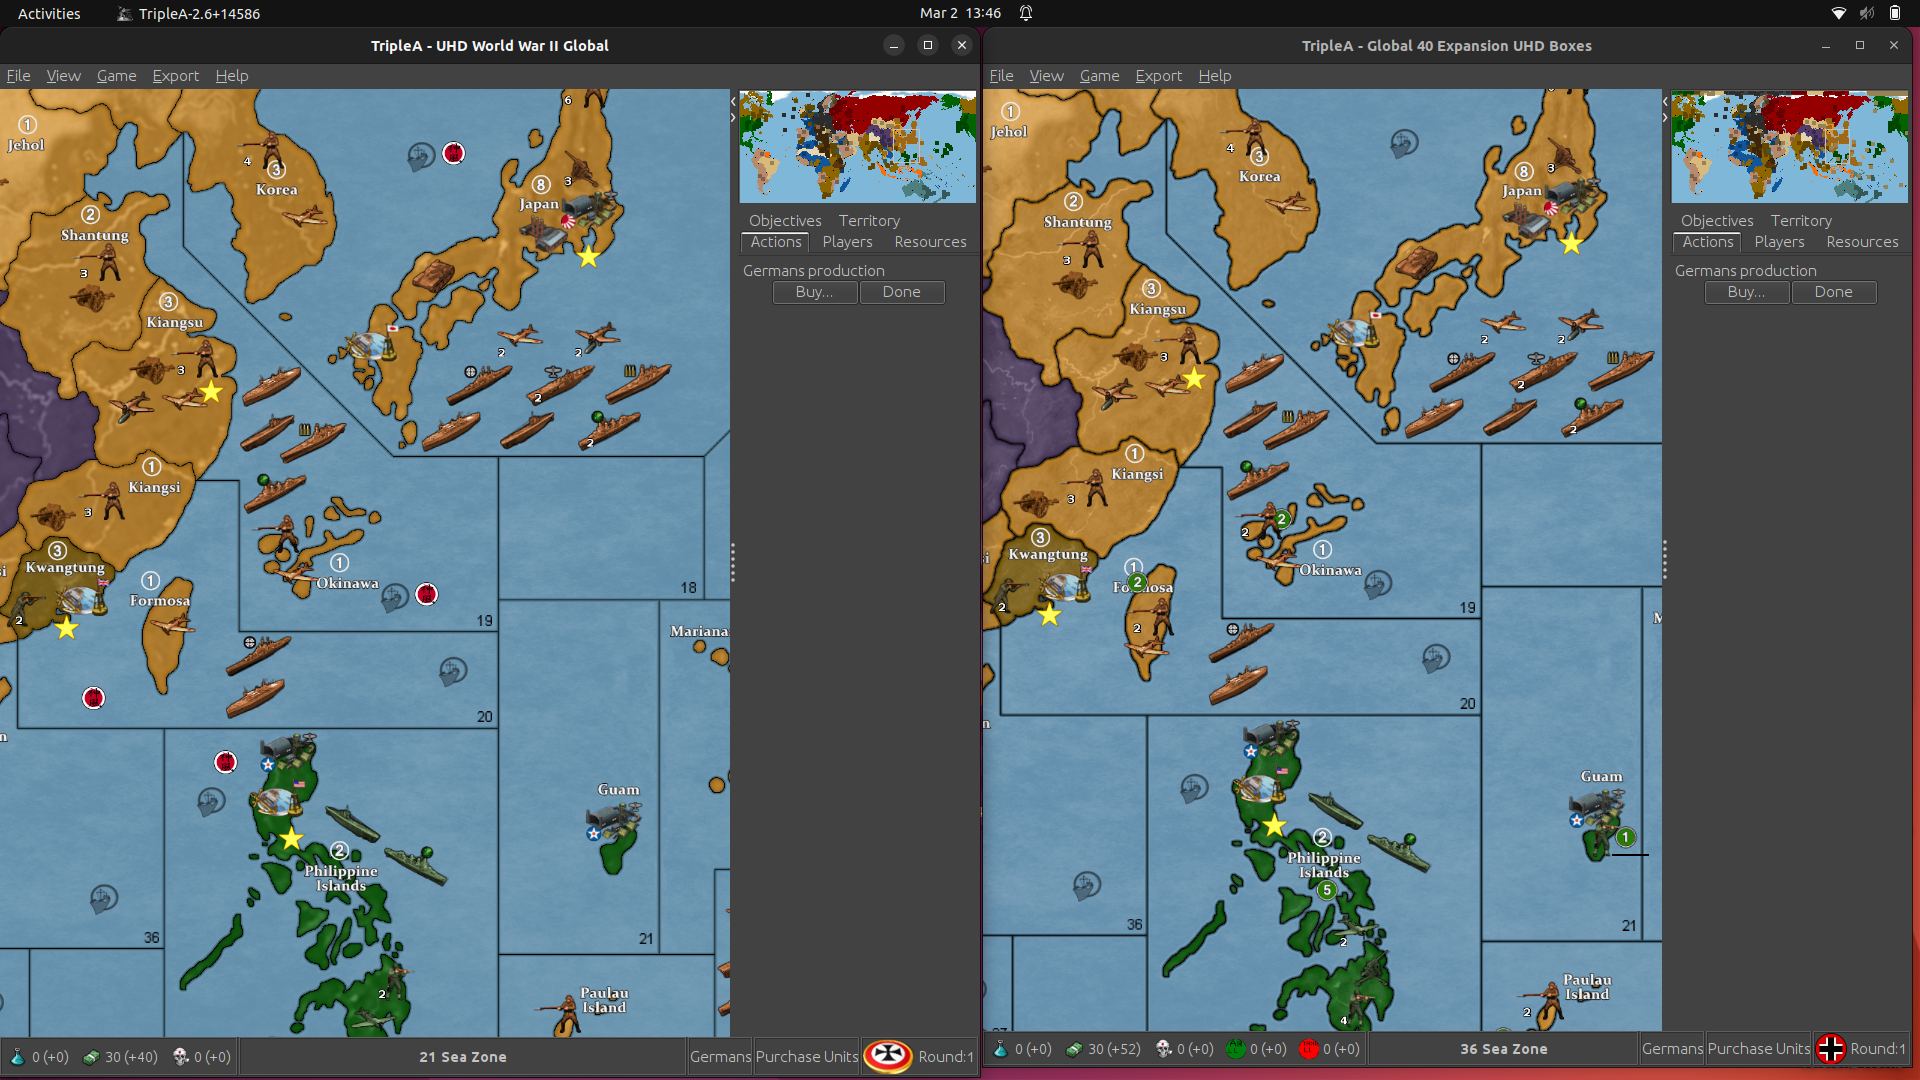
Task: Open Export menu in Global 40 Expansion window
Action: (1158, 76)
